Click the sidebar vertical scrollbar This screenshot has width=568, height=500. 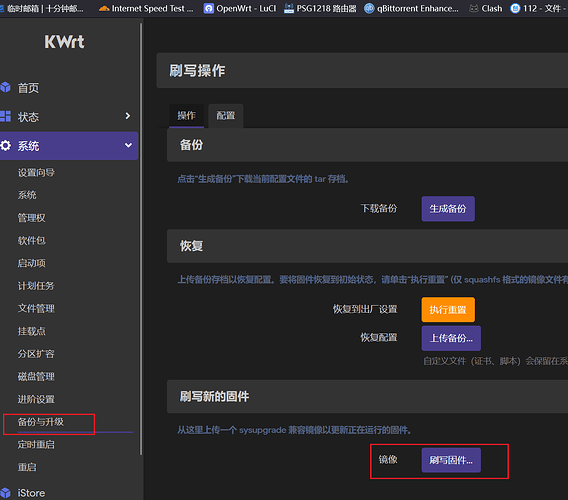141,239
